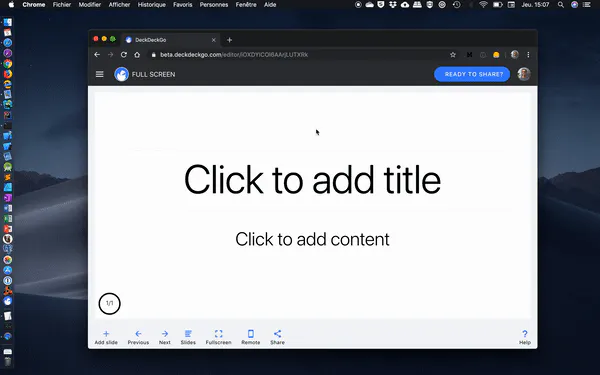The width and height of the screenshot is (600, 375).
Task: Click the padlock site info icon
Action: point(153,55)
